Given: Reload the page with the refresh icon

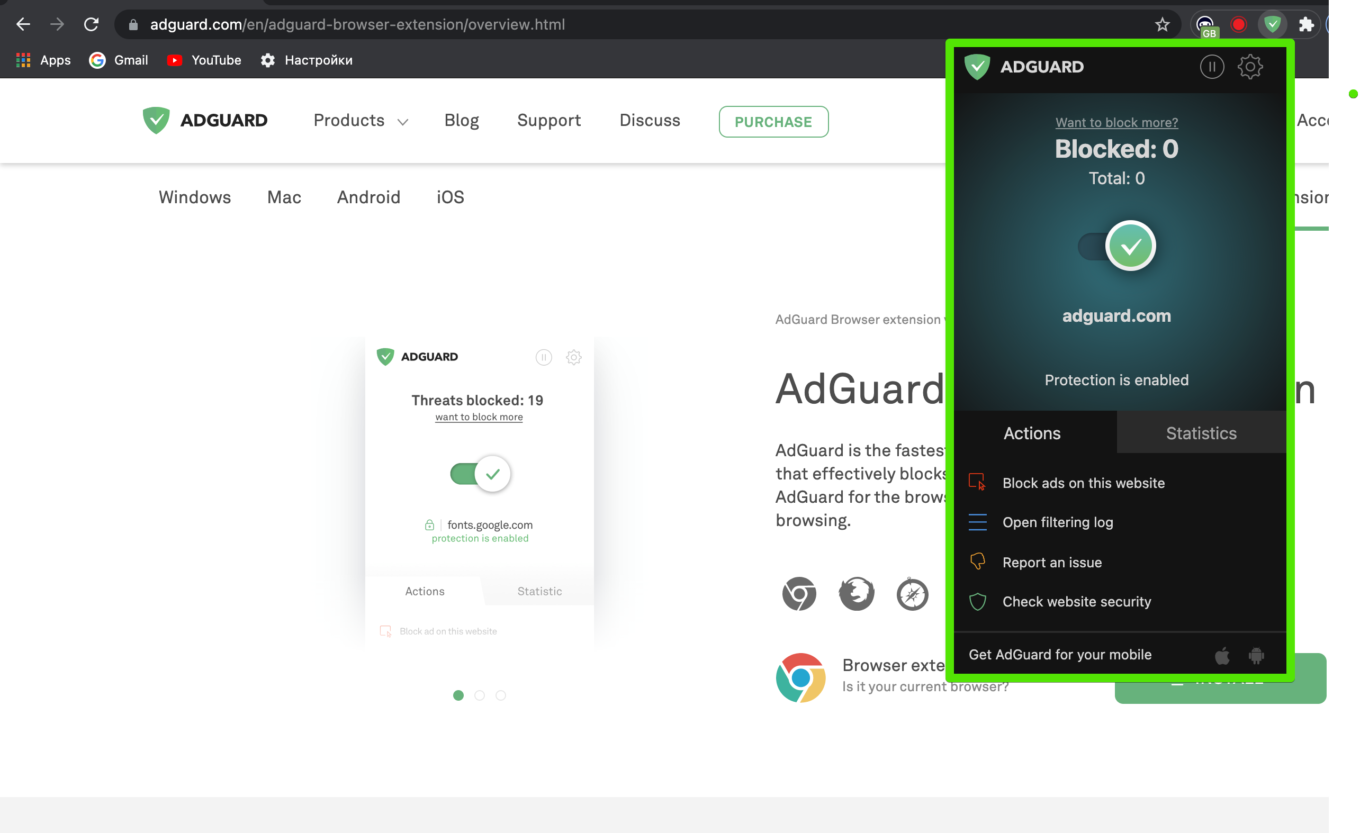Looking at the screenshot, I should coord(91,24).
